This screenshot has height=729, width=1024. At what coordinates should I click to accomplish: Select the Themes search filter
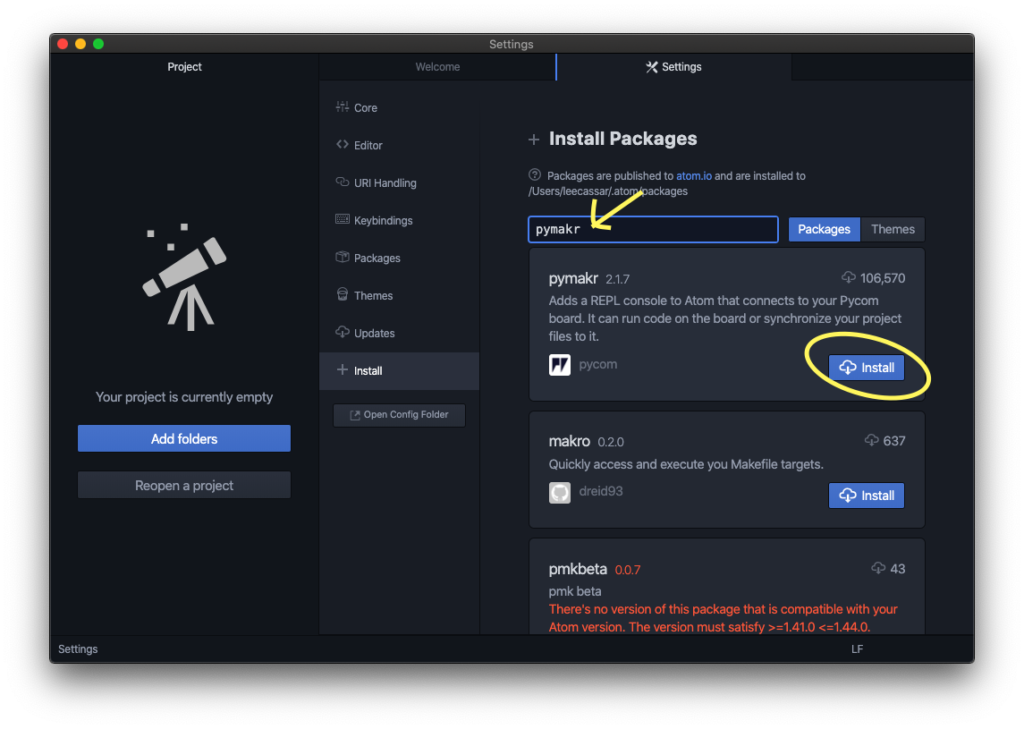coord(893,229)
